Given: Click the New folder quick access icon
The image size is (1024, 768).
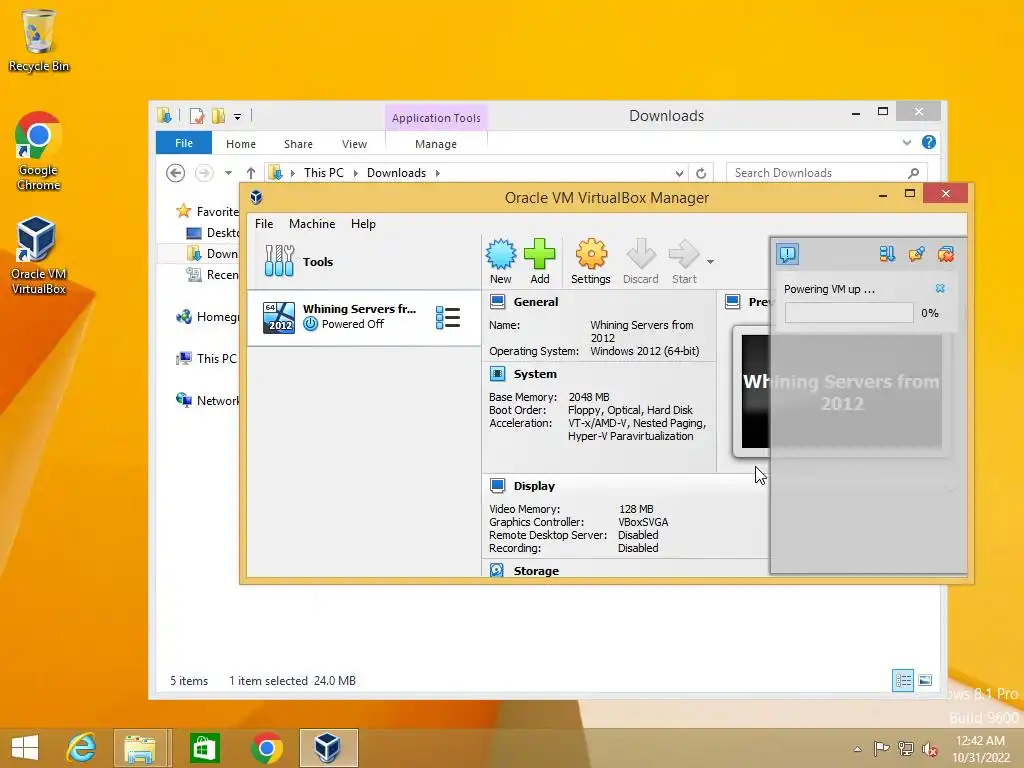Looking at the screenshot, I should (218, 116).
